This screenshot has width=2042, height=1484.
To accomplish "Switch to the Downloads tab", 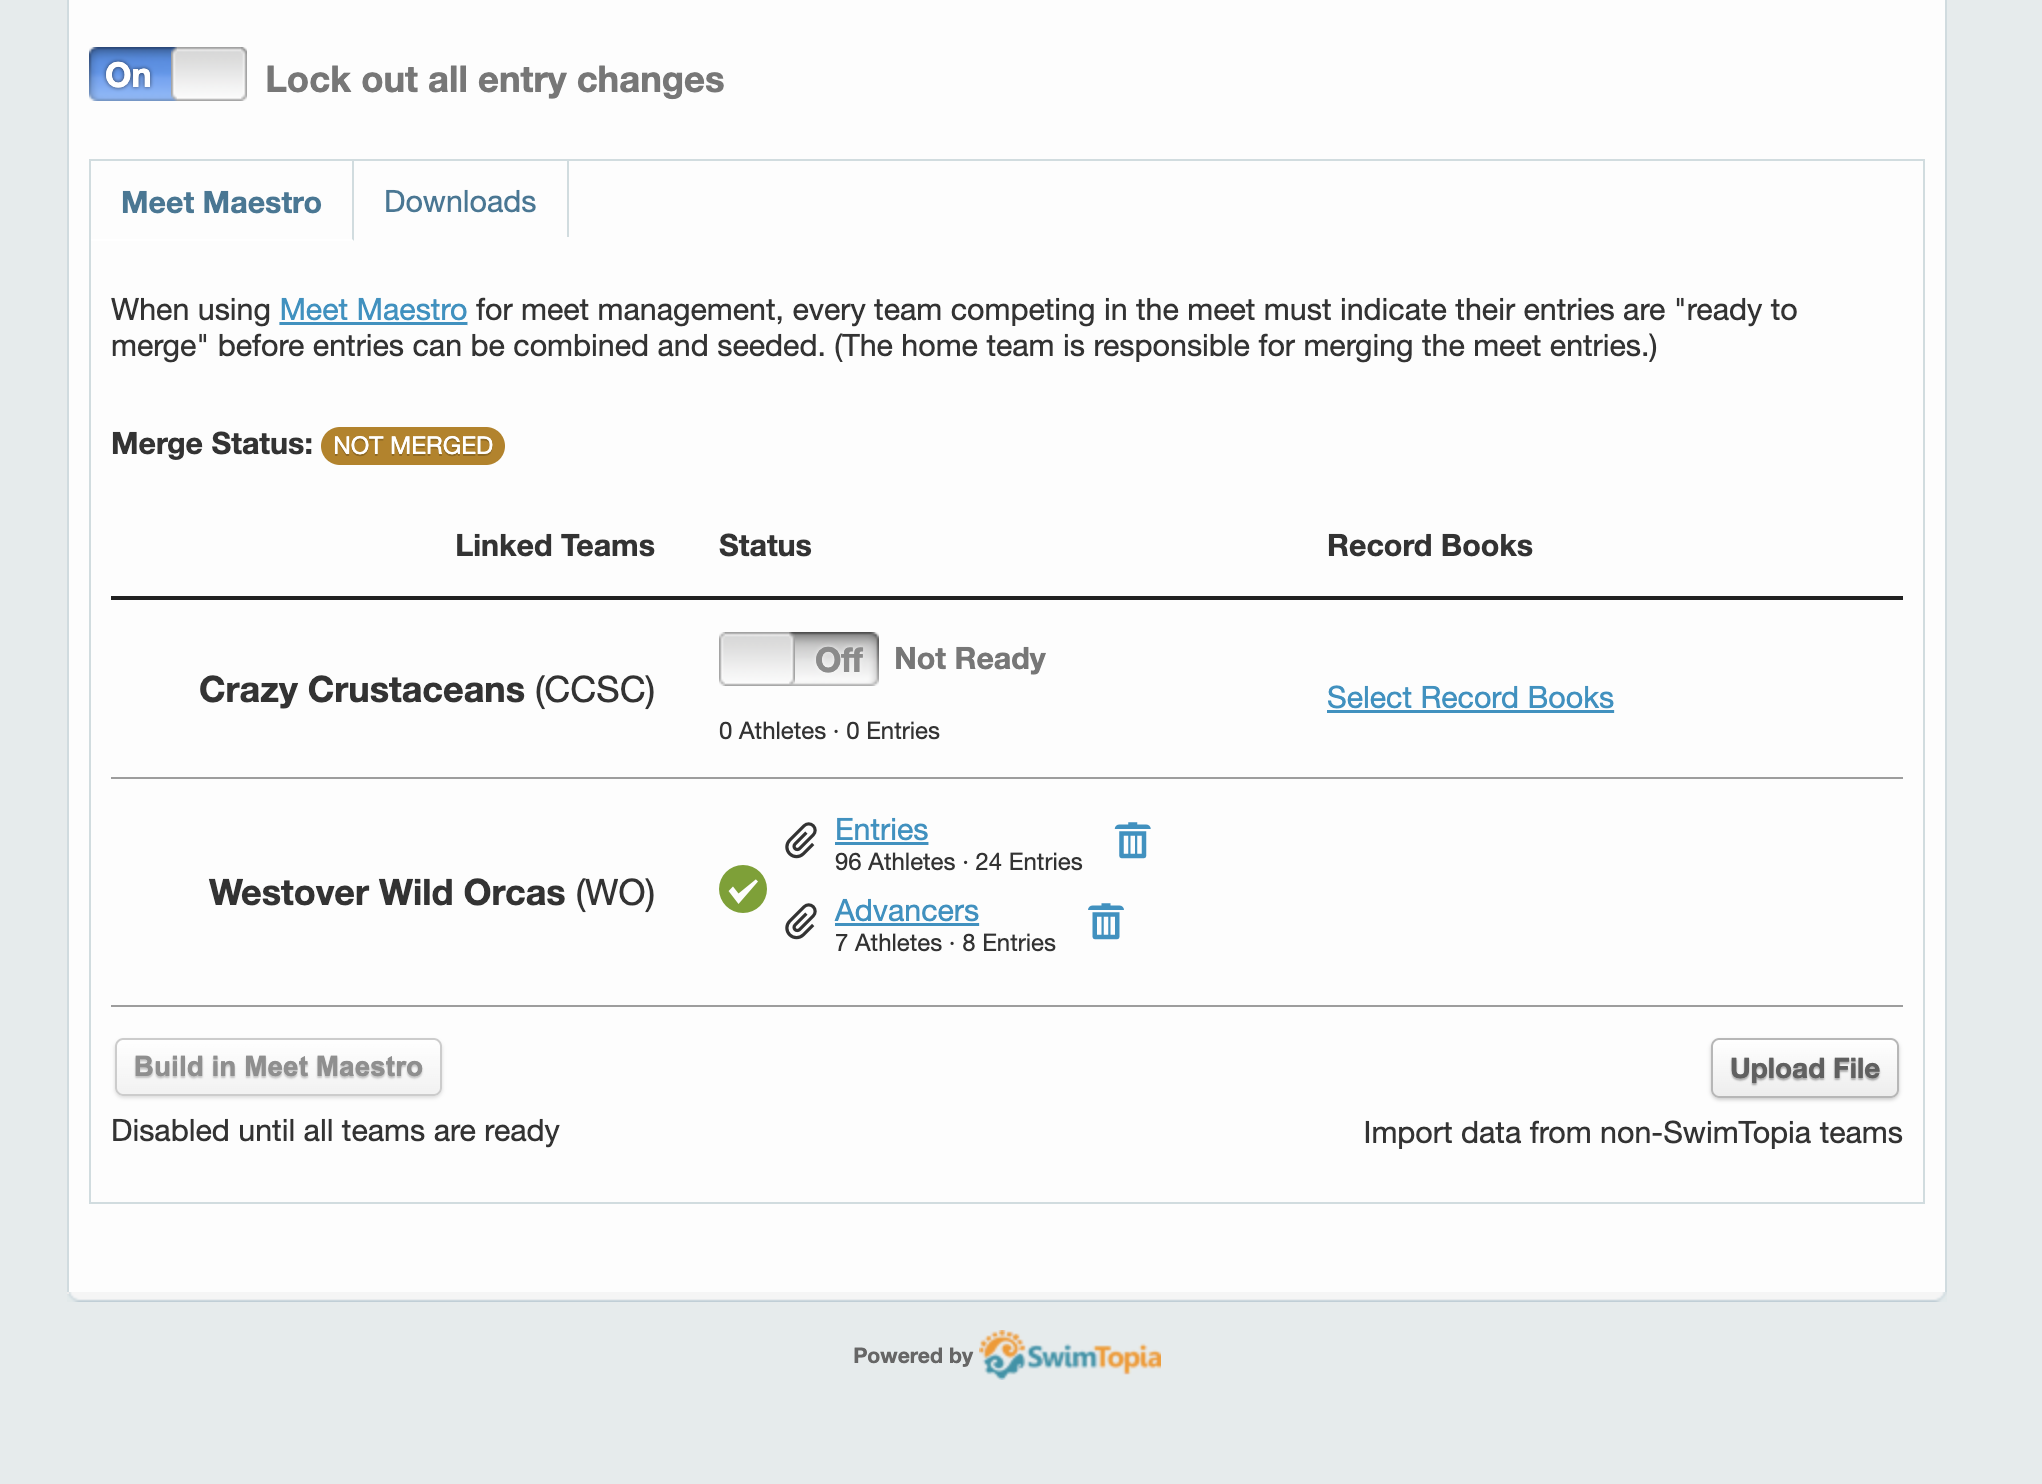I will [x=460, y=201].
